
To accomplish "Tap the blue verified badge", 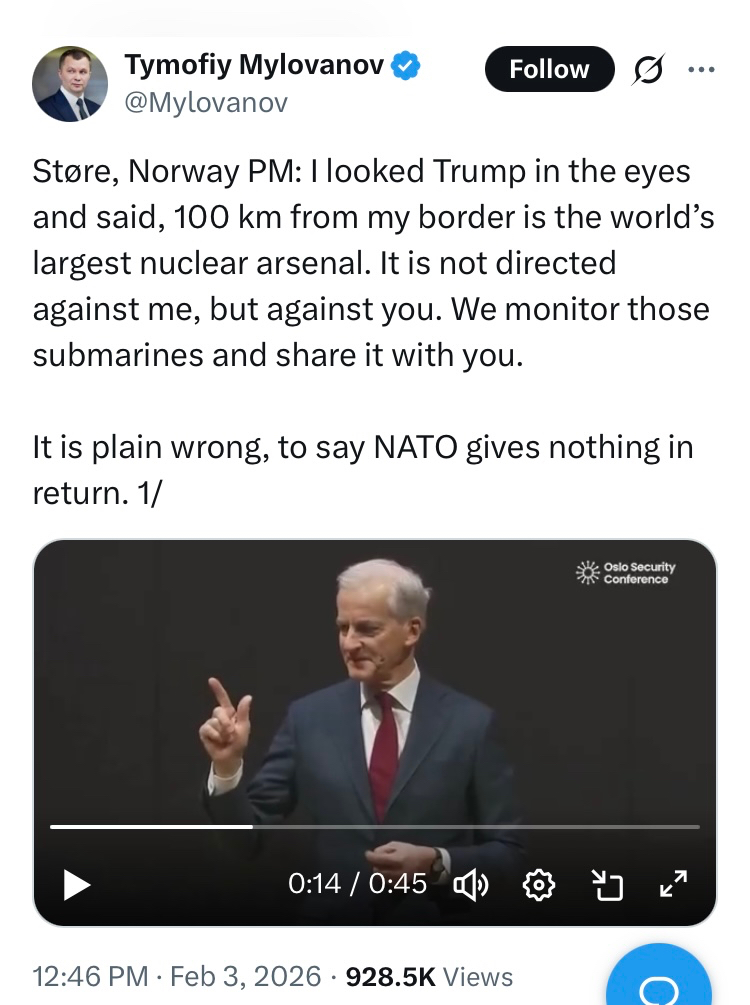I will tap(405, 67).
